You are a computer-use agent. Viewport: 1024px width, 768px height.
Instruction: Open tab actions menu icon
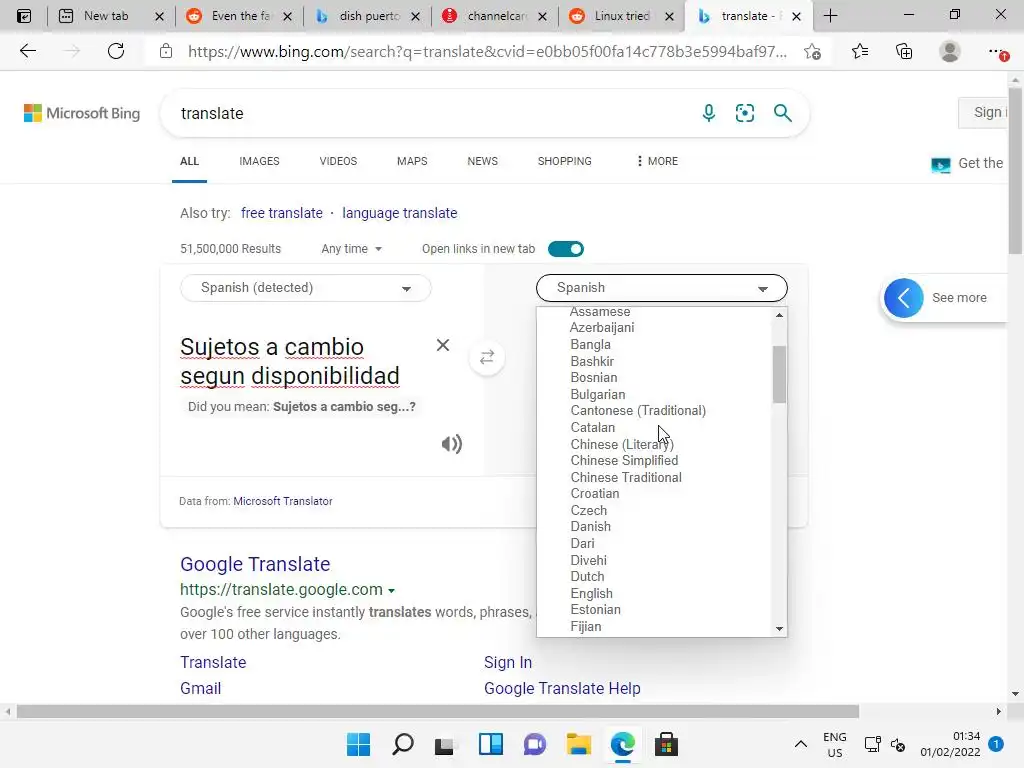coord(24,16)
